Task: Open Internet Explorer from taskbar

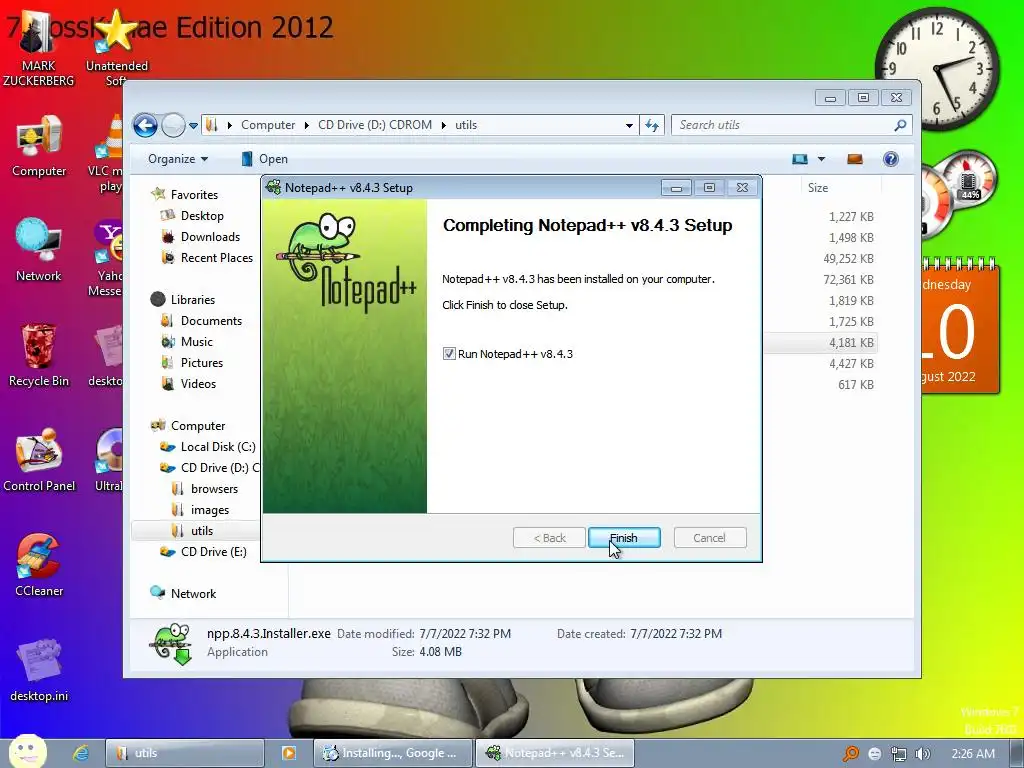Action: 81,753
